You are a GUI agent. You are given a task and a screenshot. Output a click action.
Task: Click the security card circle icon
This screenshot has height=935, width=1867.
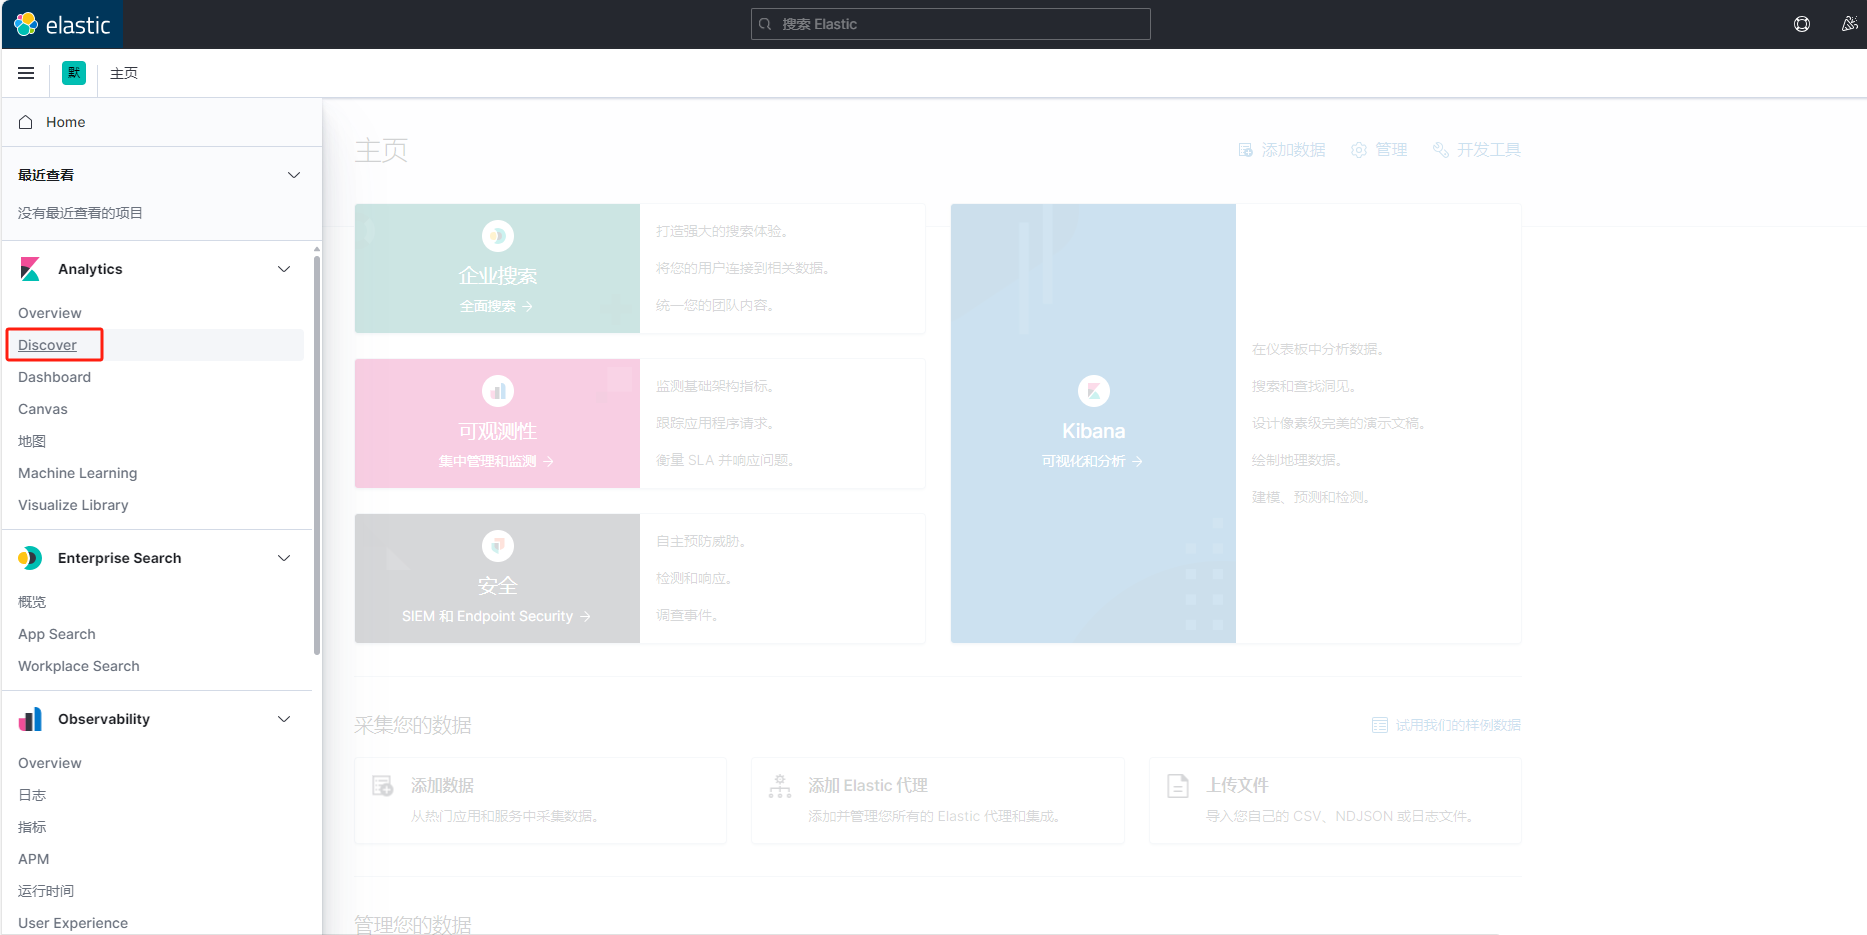498,546
